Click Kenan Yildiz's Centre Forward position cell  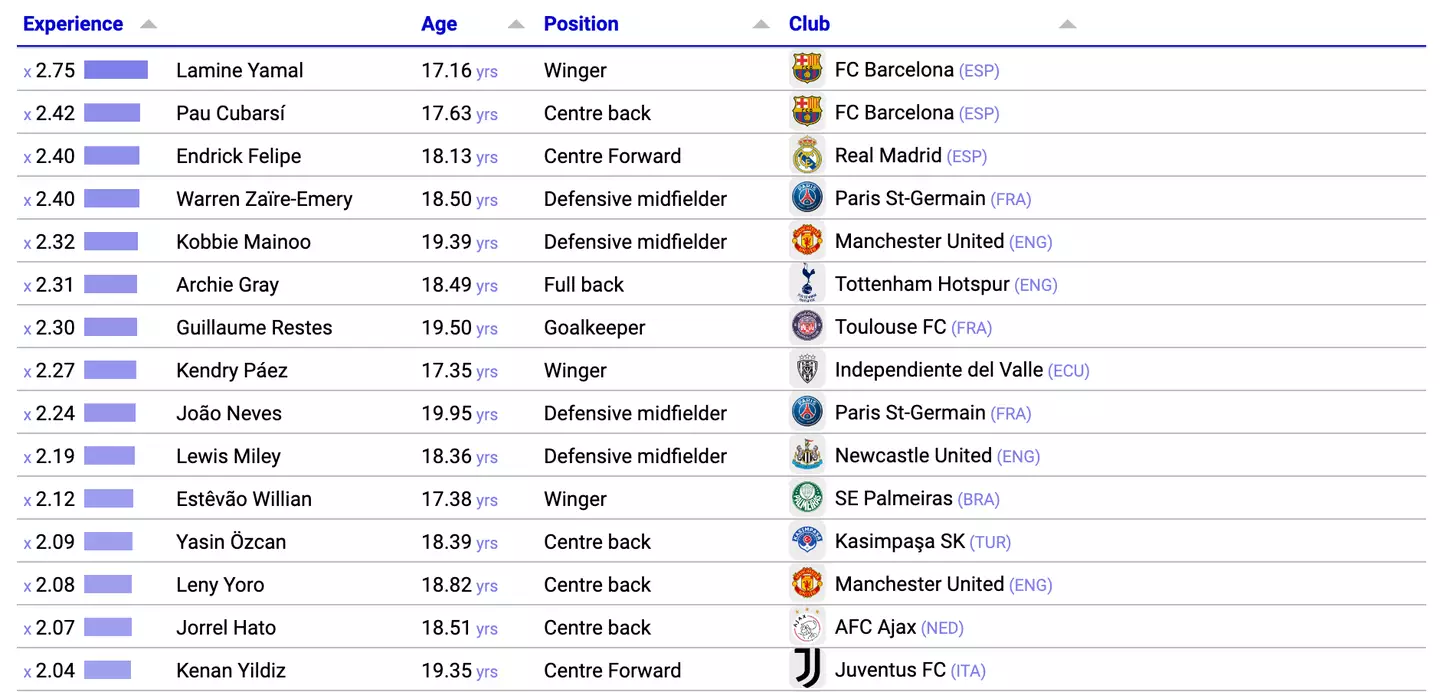(x=612, y=670)
